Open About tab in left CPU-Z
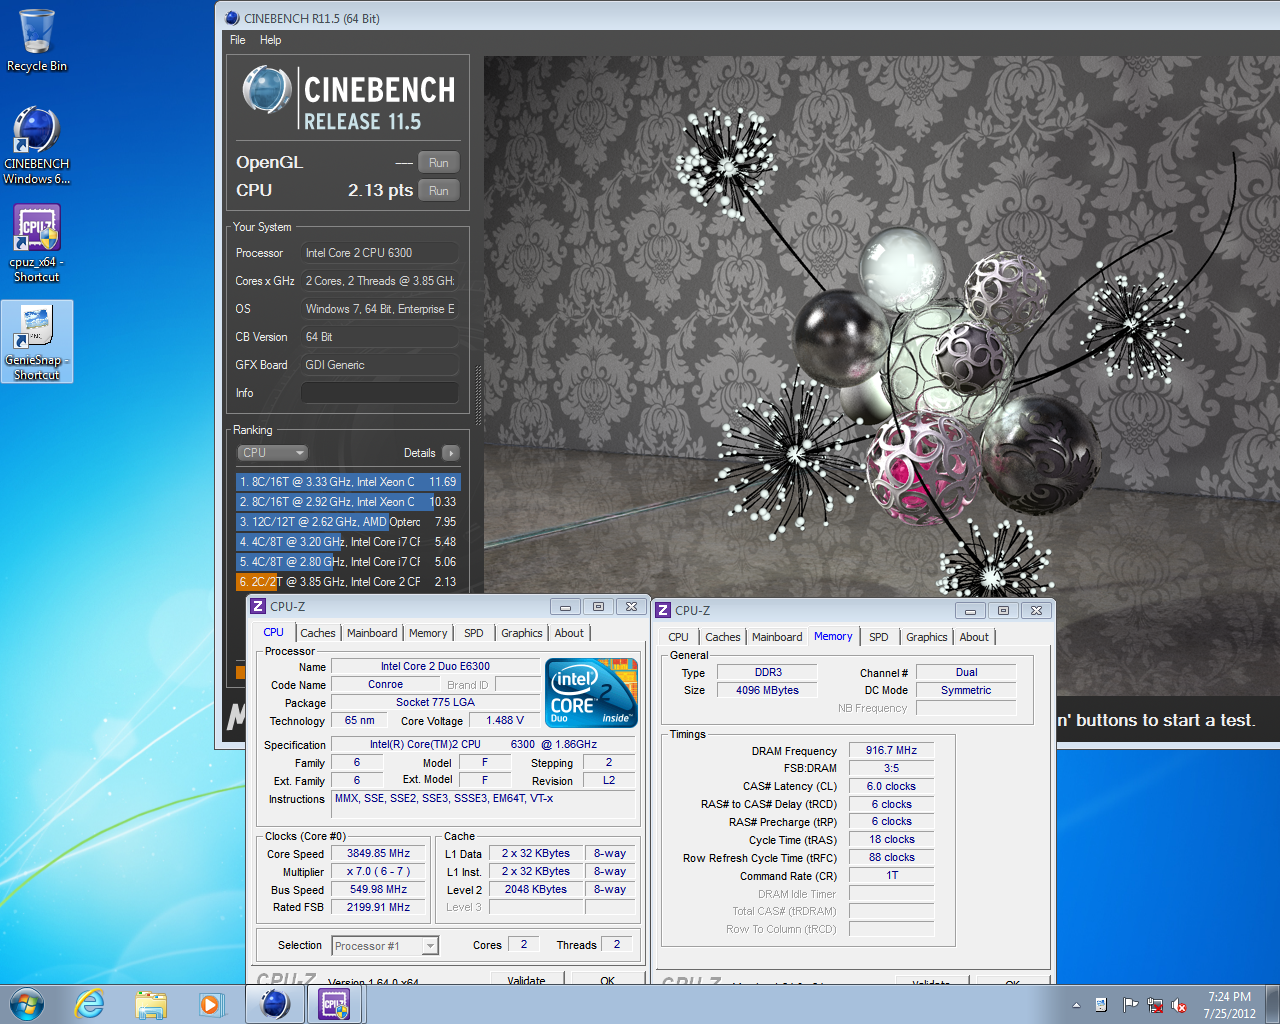 click(x=569, y=633)
